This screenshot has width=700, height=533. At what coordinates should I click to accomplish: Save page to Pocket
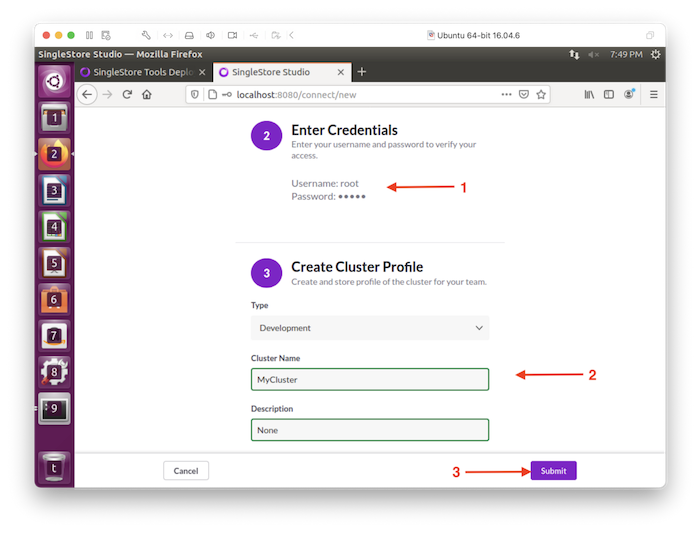click(524, 95)
